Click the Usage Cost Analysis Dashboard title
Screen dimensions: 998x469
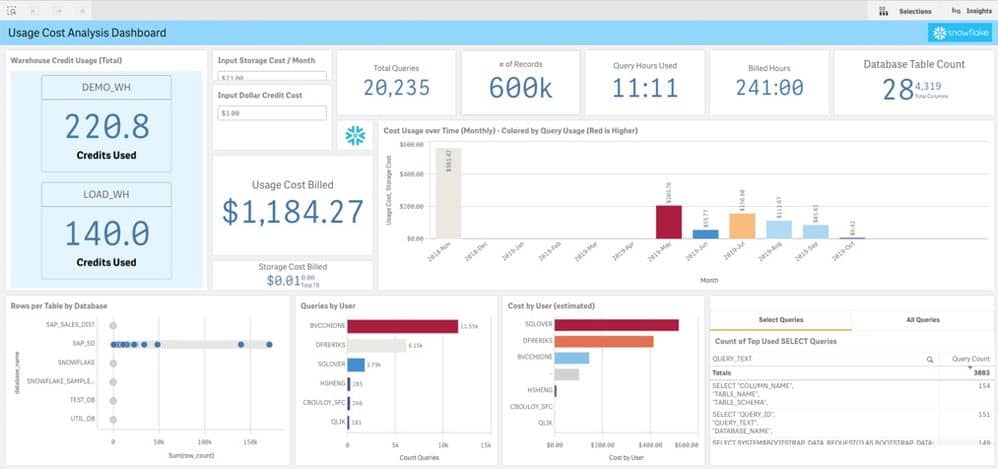point(87,32)
